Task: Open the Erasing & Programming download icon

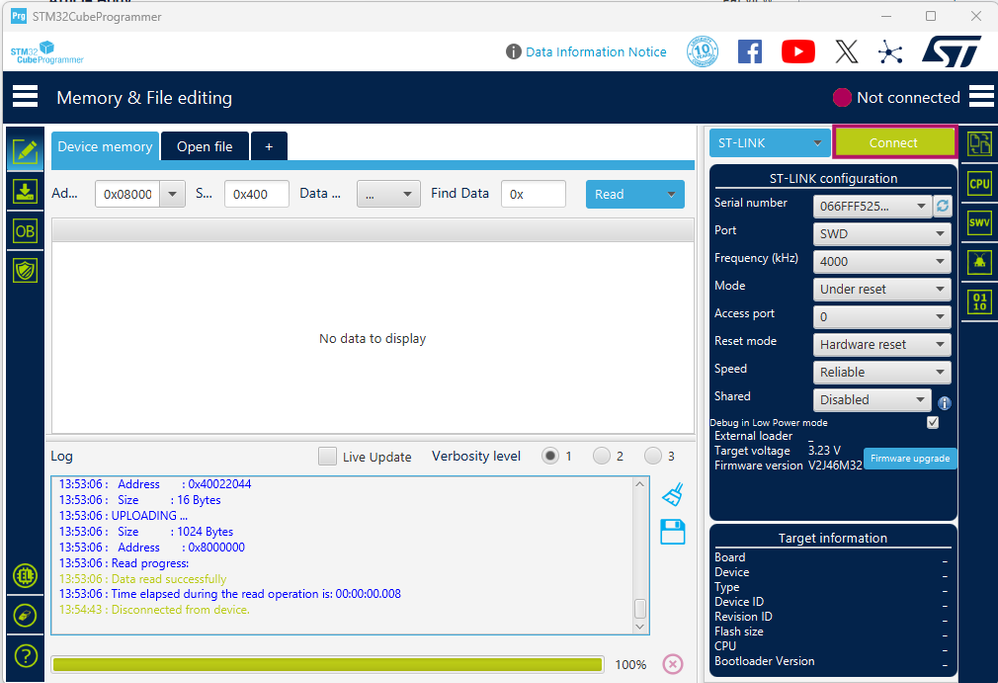Action: pos(25,192)
